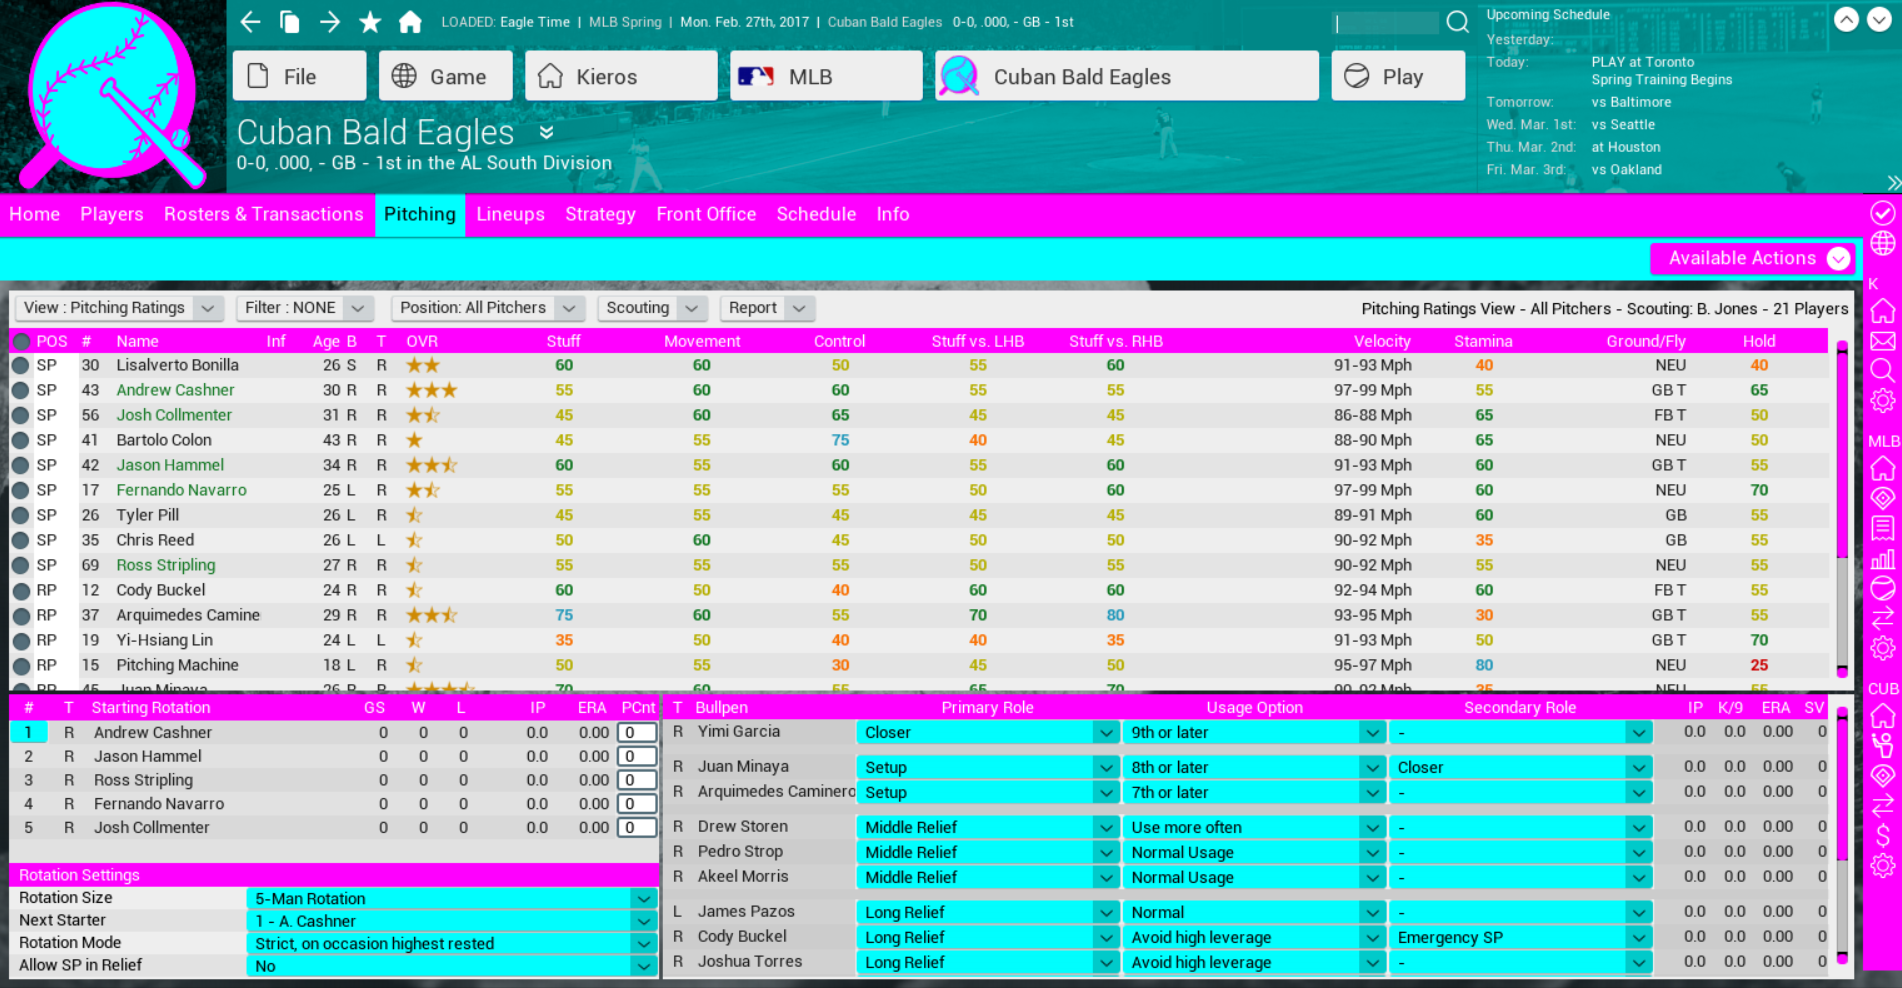This screenshot has width=1902, height=988.
Task: Open the Report dropdown
Action: [x=767, y=308]
